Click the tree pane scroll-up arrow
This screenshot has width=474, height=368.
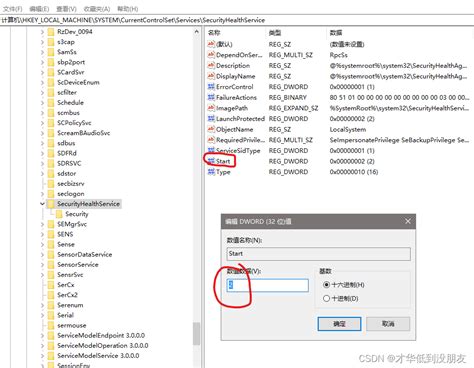coord(196,32)
